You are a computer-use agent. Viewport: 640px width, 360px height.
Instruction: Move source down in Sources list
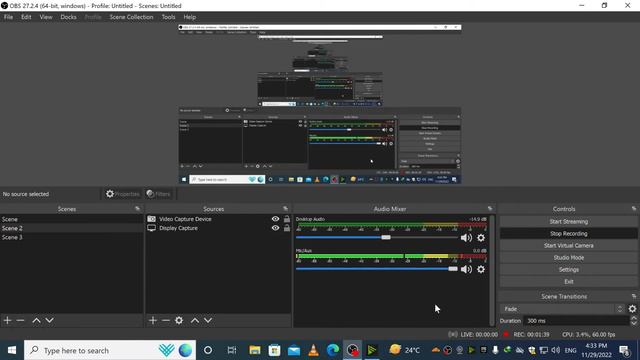(208, 320)
